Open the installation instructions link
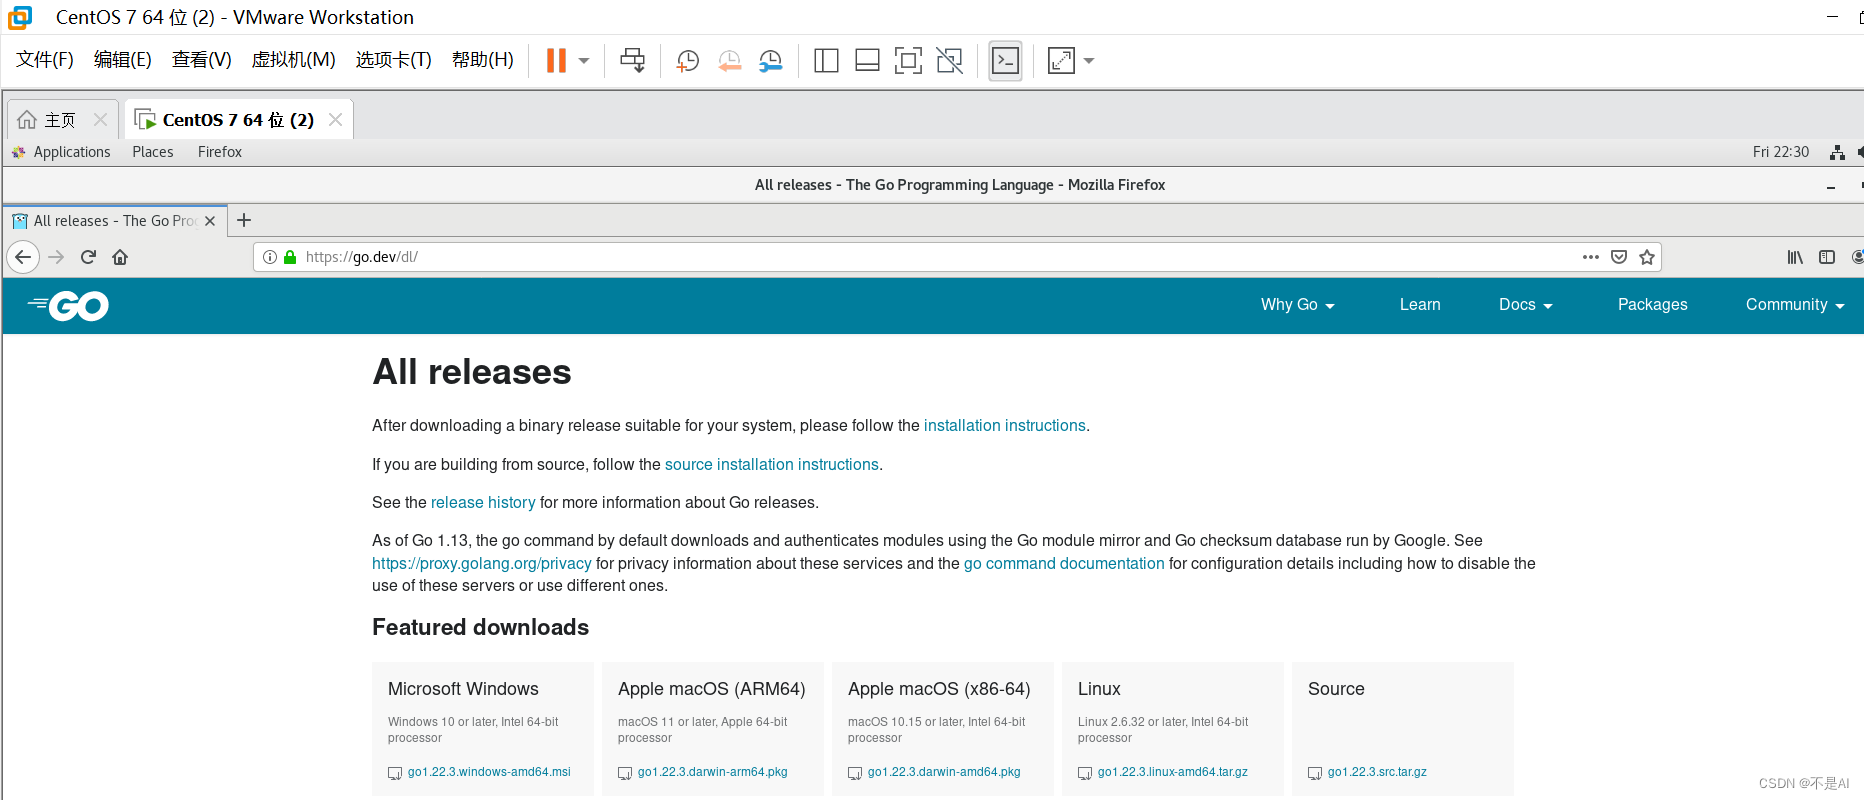 pos(1004,426)
